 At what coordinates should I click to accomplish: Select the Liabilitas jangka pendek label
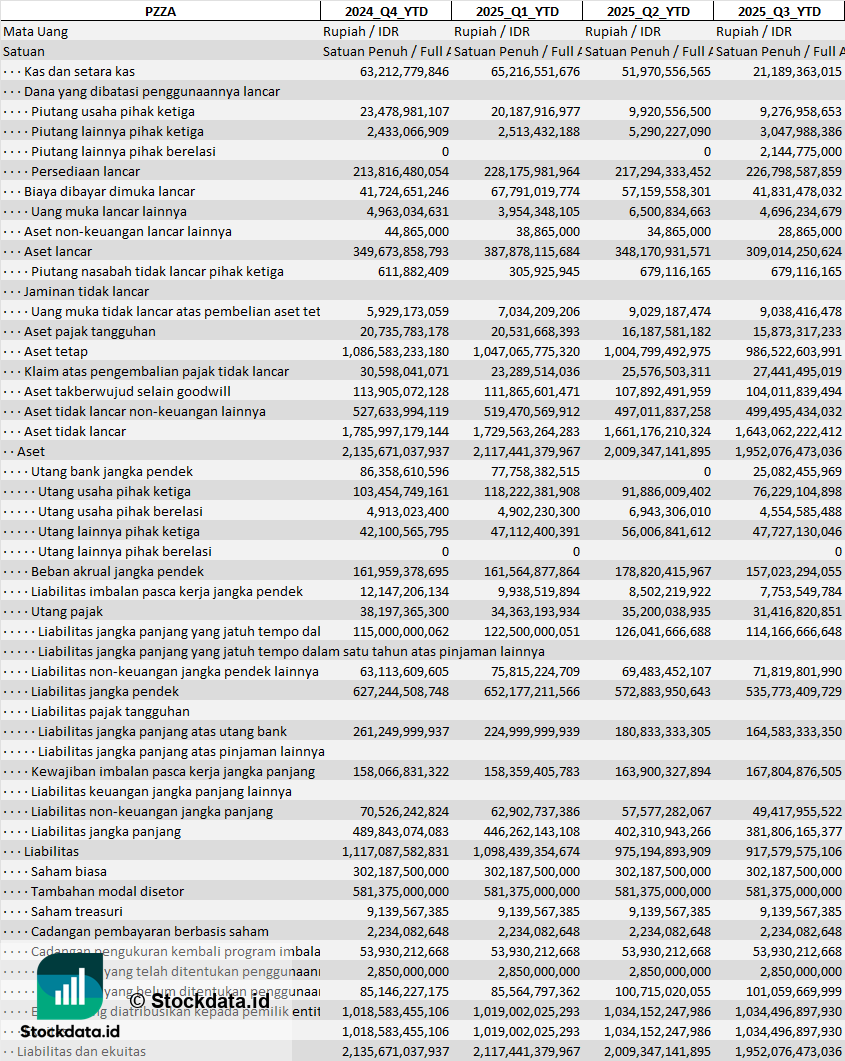[105, 692]
